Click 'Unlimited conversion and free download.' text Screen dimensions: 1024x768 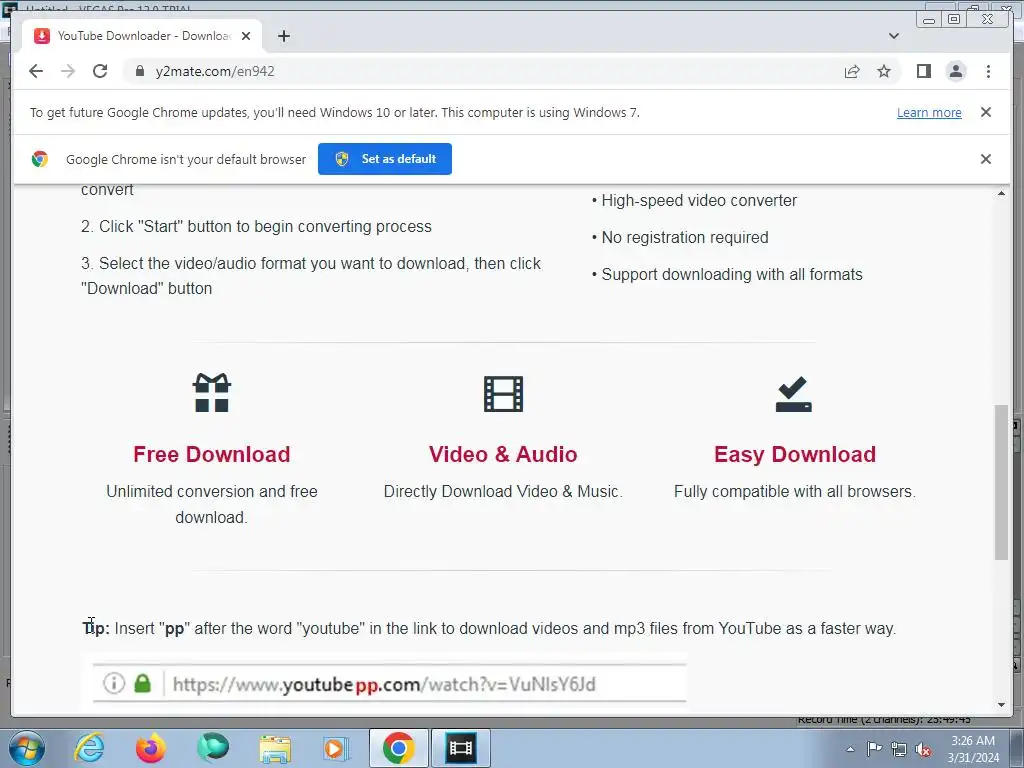pos(212,504)
